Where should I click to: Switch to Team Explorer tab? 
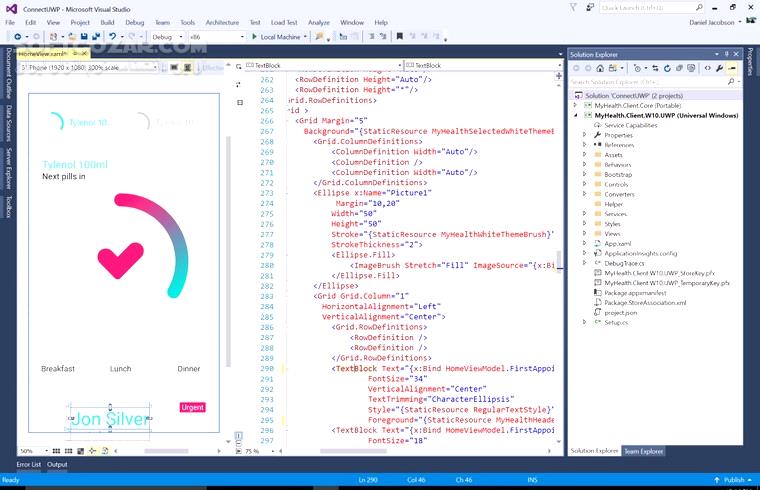tap(643, 451)
